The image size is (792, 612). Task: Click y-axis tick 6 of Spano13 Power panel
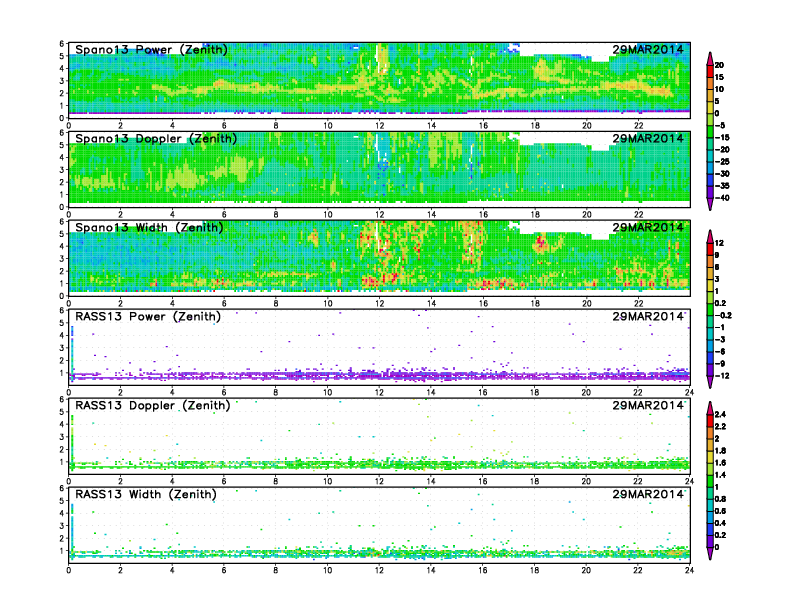point(62,44)
